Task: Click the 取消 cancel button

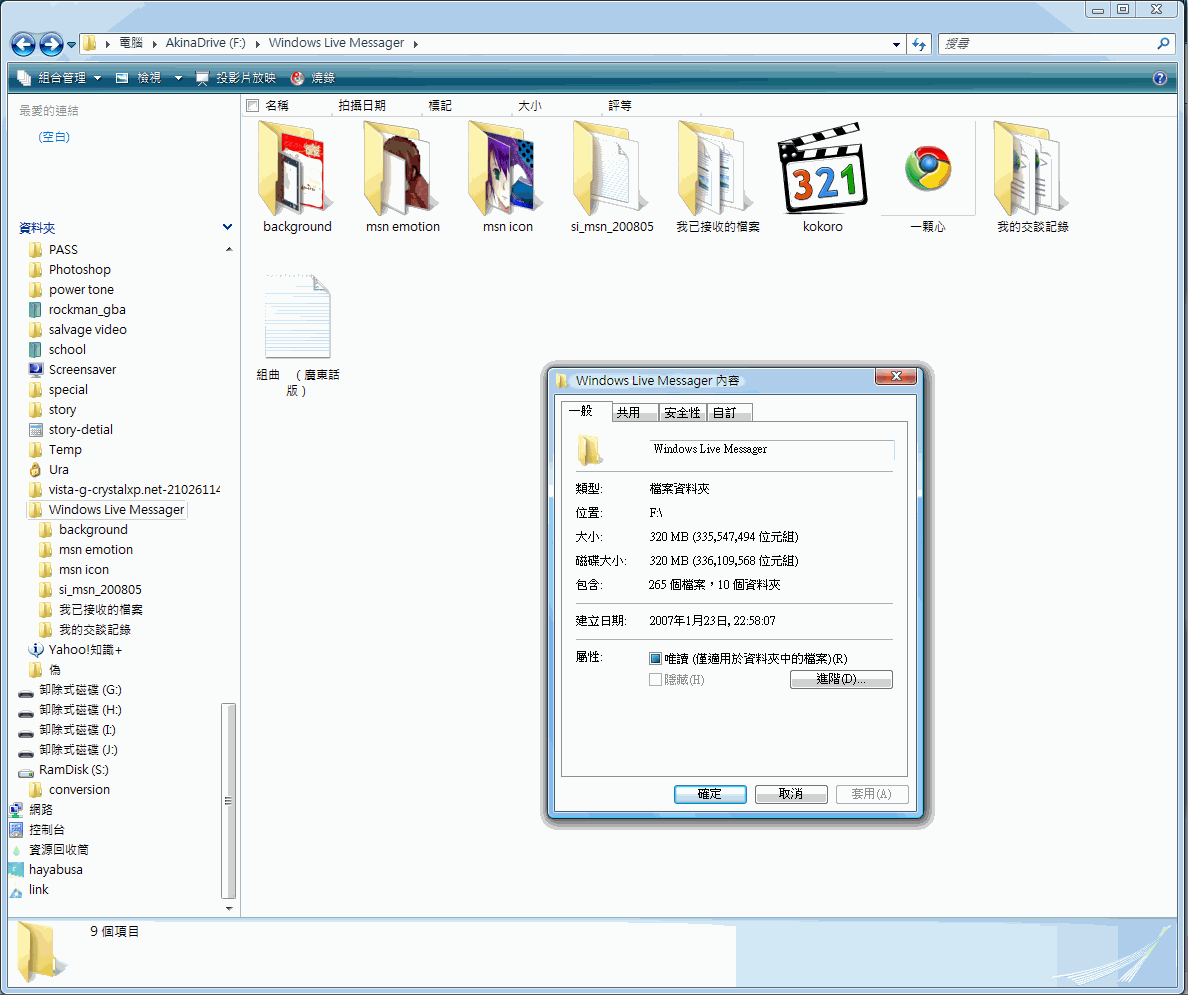Action: point(791,794)
